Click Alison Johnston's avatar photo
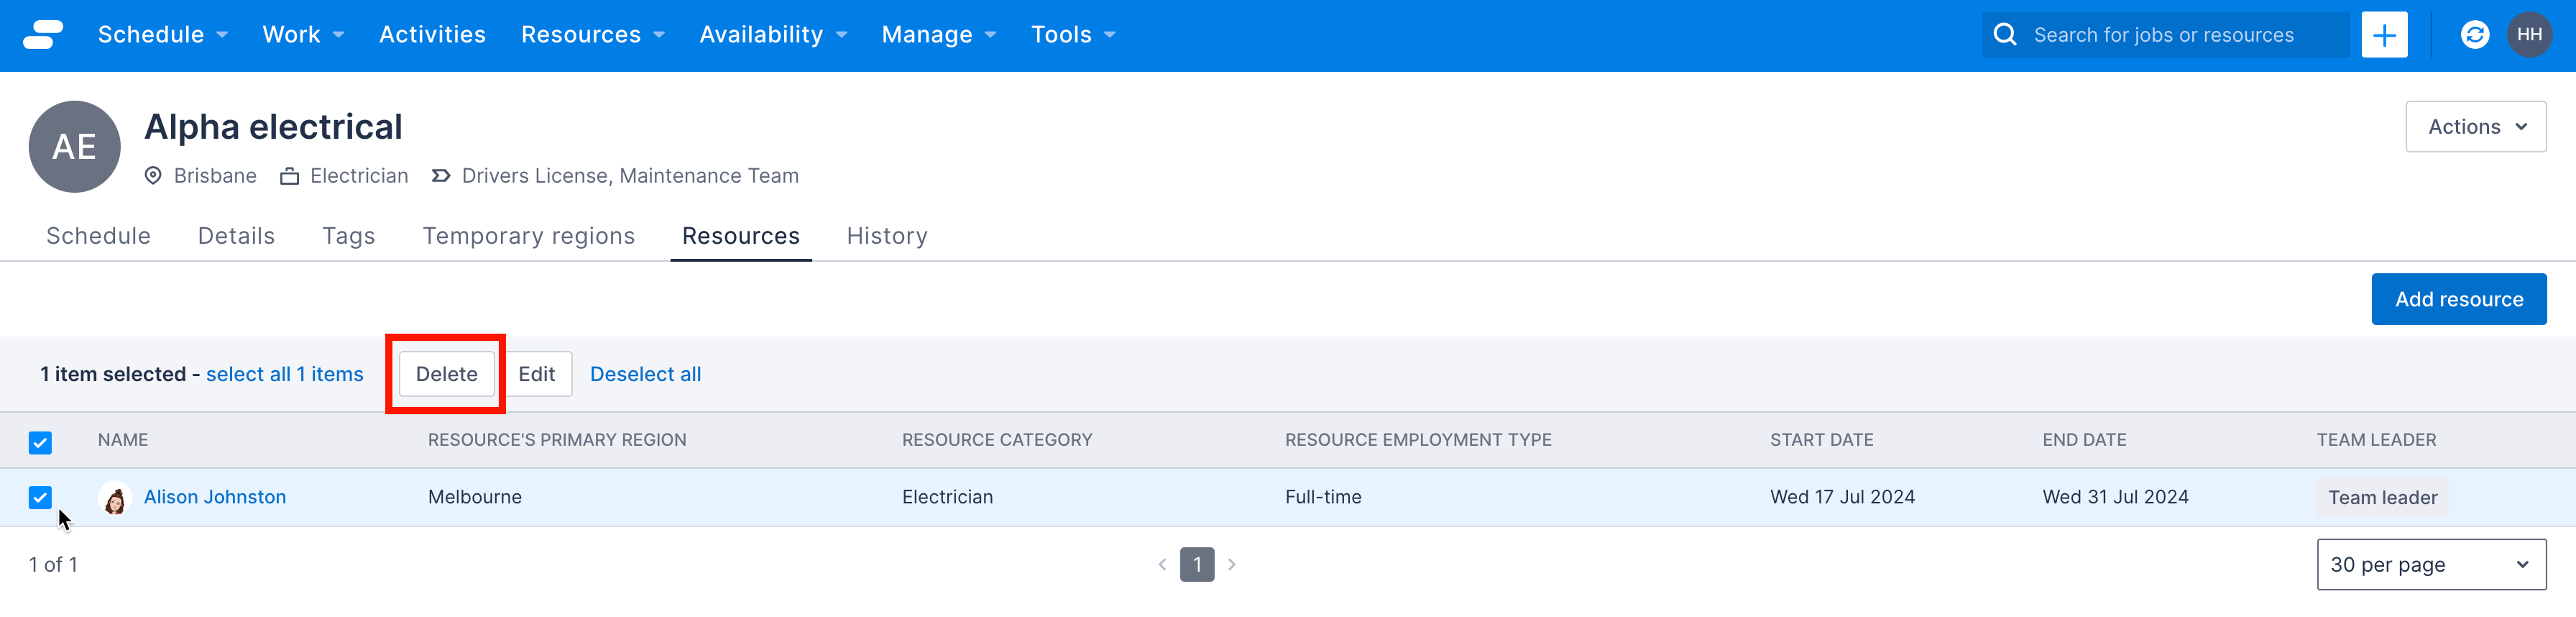This screenshot has height=617, width=2576. click(x=115, y=498)
